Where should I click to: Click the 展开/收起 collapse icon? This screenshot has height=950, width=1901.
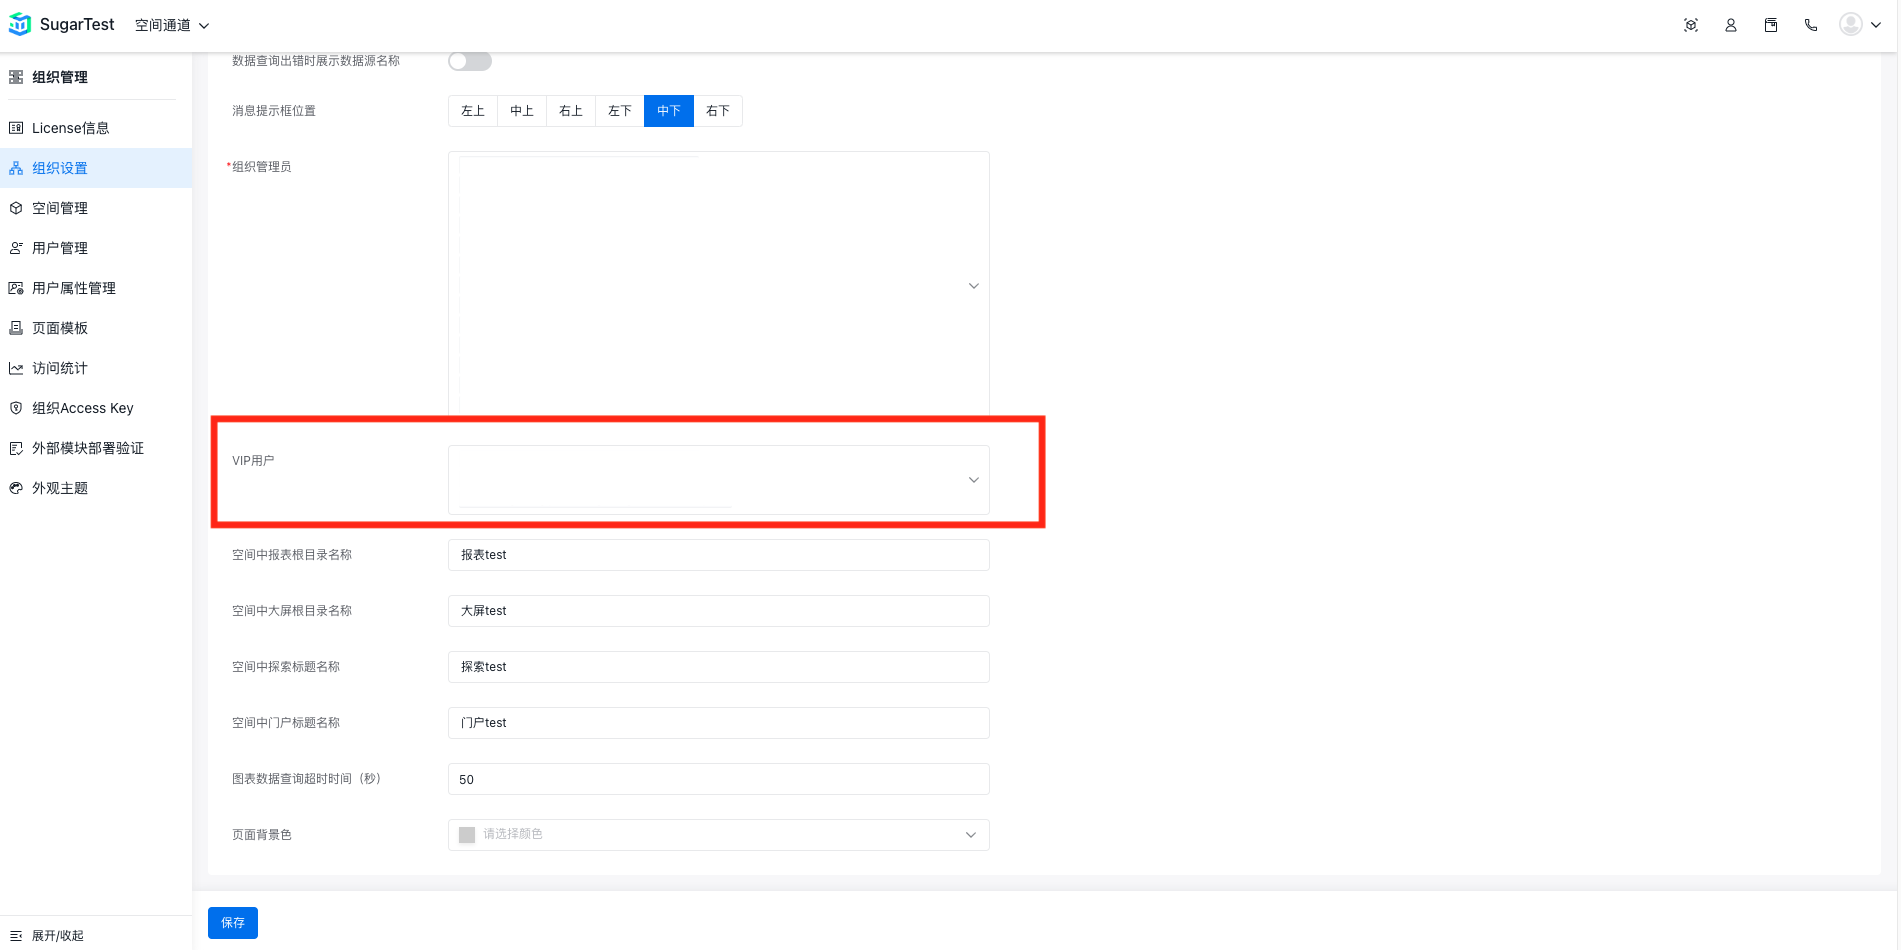click(16, 936)
